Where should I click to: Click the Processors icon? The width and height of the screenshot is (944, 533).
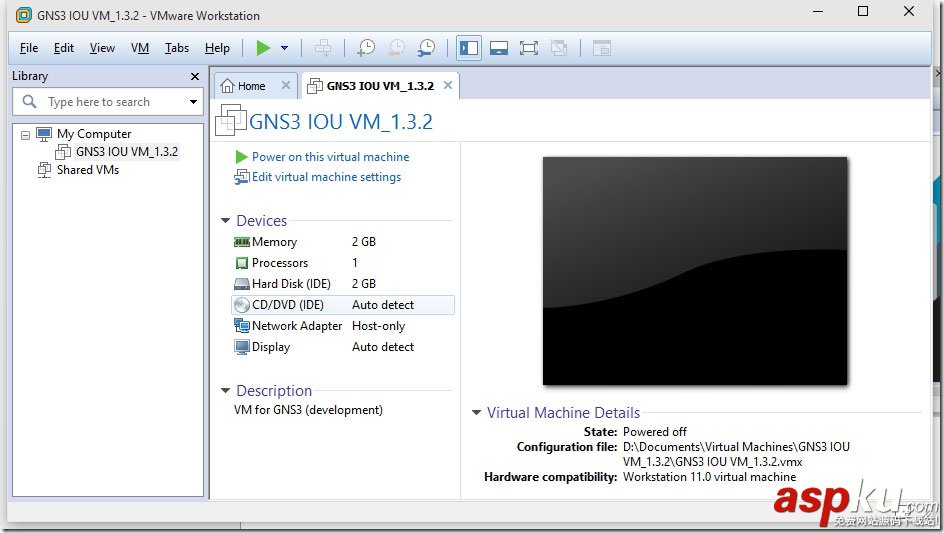click(x=241, y=263)
